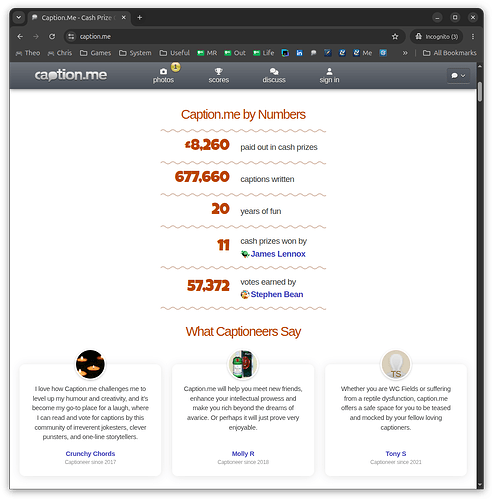Open Stephen Bean's profile link
Viewport: 492px width, 500px height.
click(x=277, y=294)
